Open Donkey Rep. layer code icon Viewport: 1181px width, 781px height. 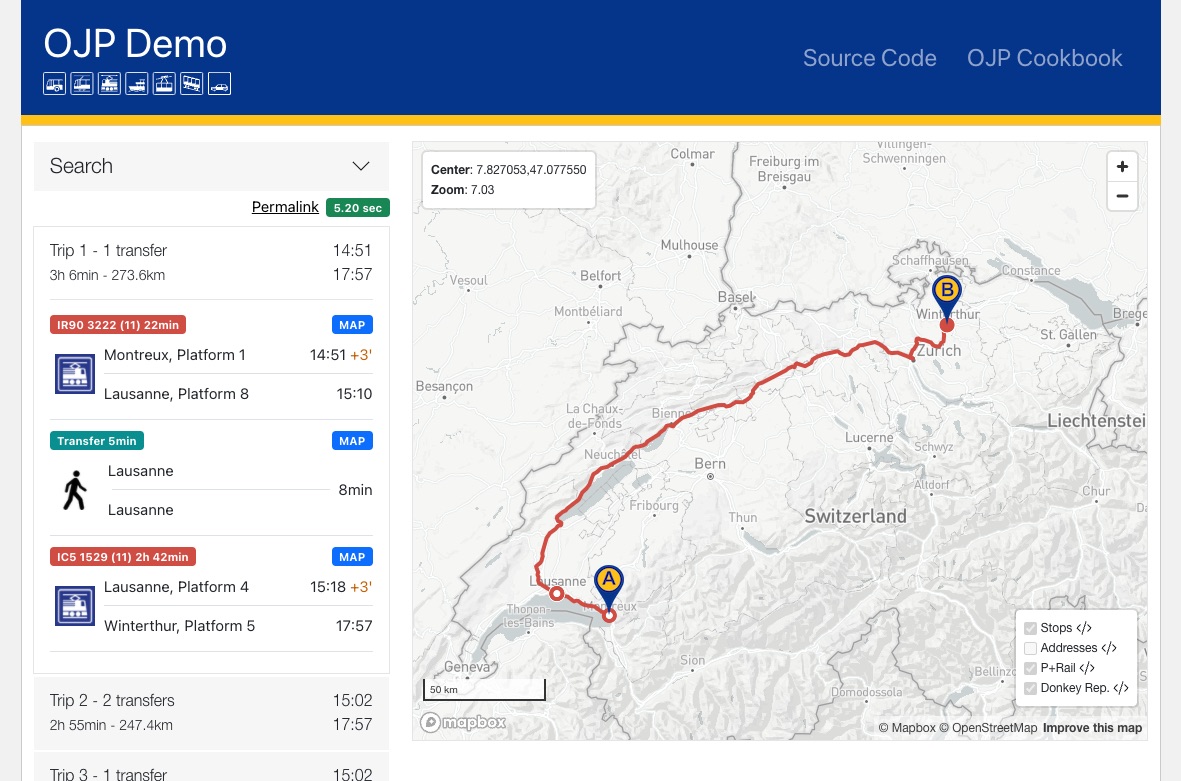point(1121,688)
